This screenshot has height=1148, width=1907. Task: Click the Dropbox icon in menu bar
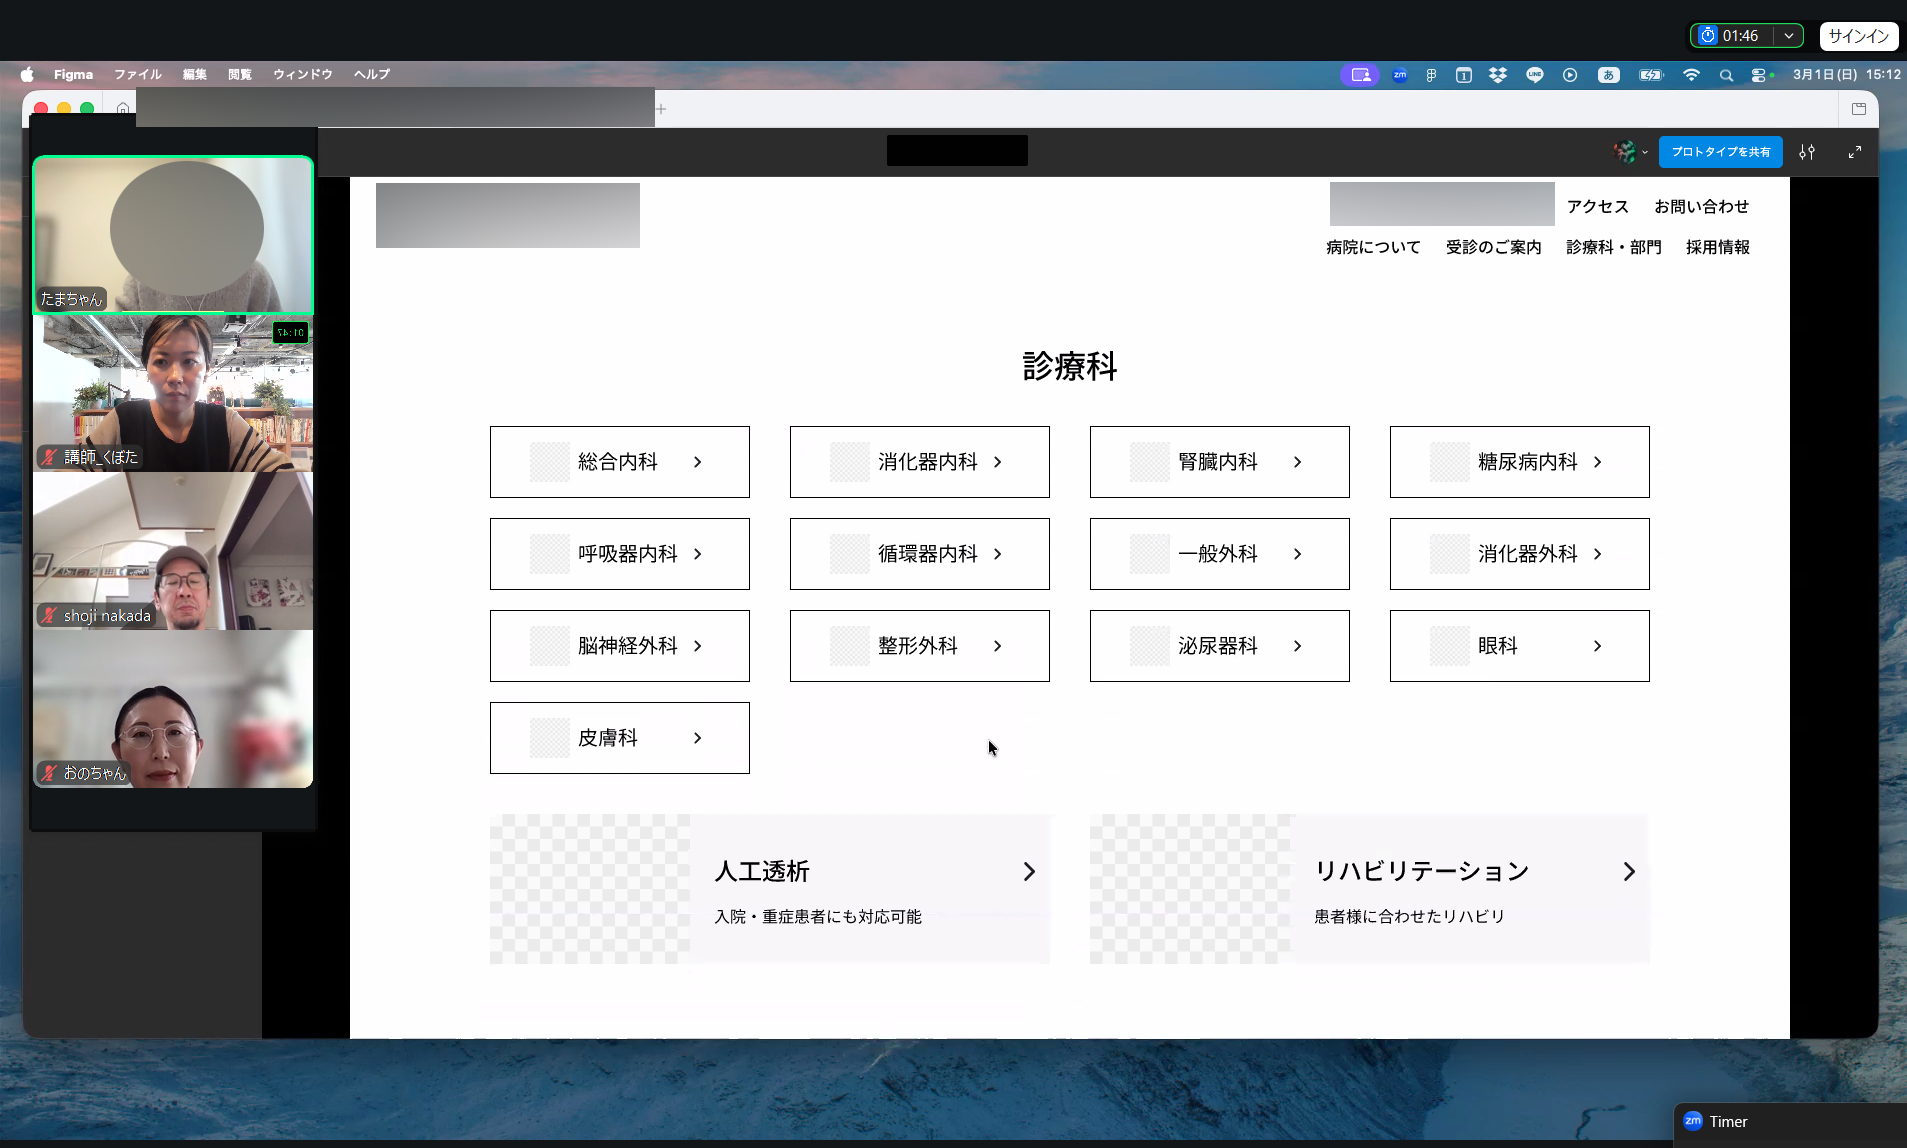1497,74
